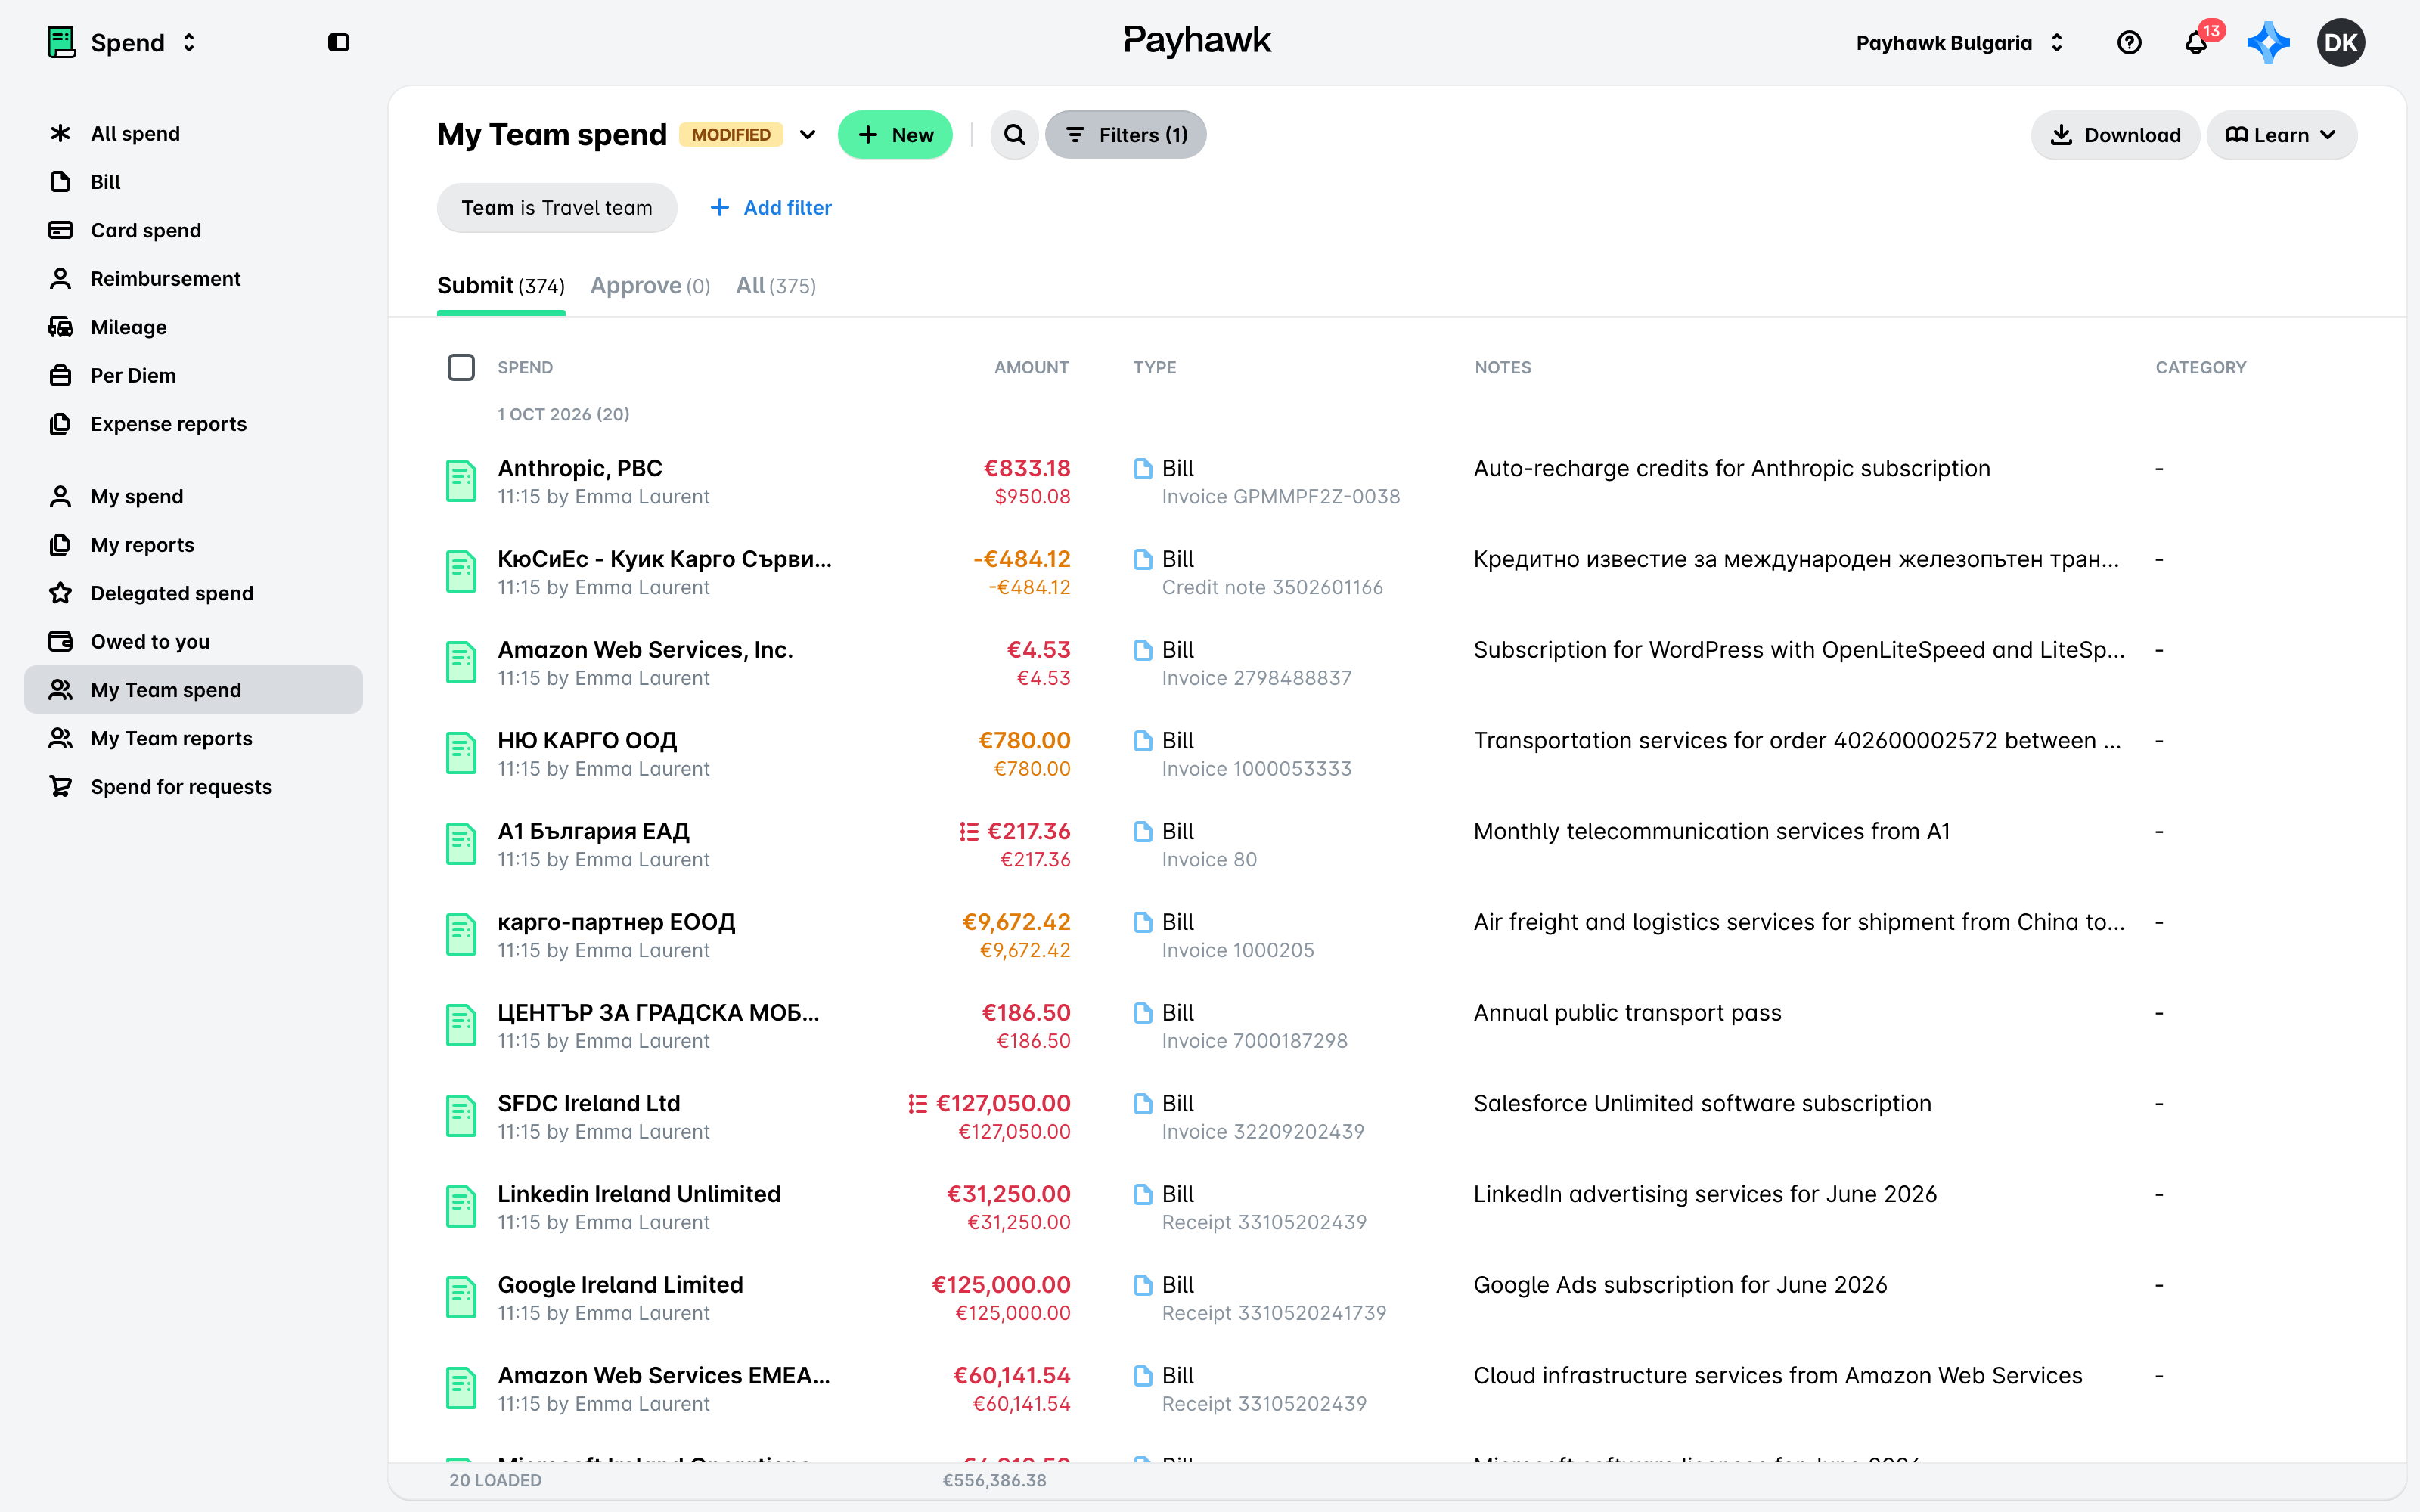Screen dimensions: 2420x1512
Task: Click Invoice GPMMPF2Z-0038 text
Action: tap(1280, 497)
